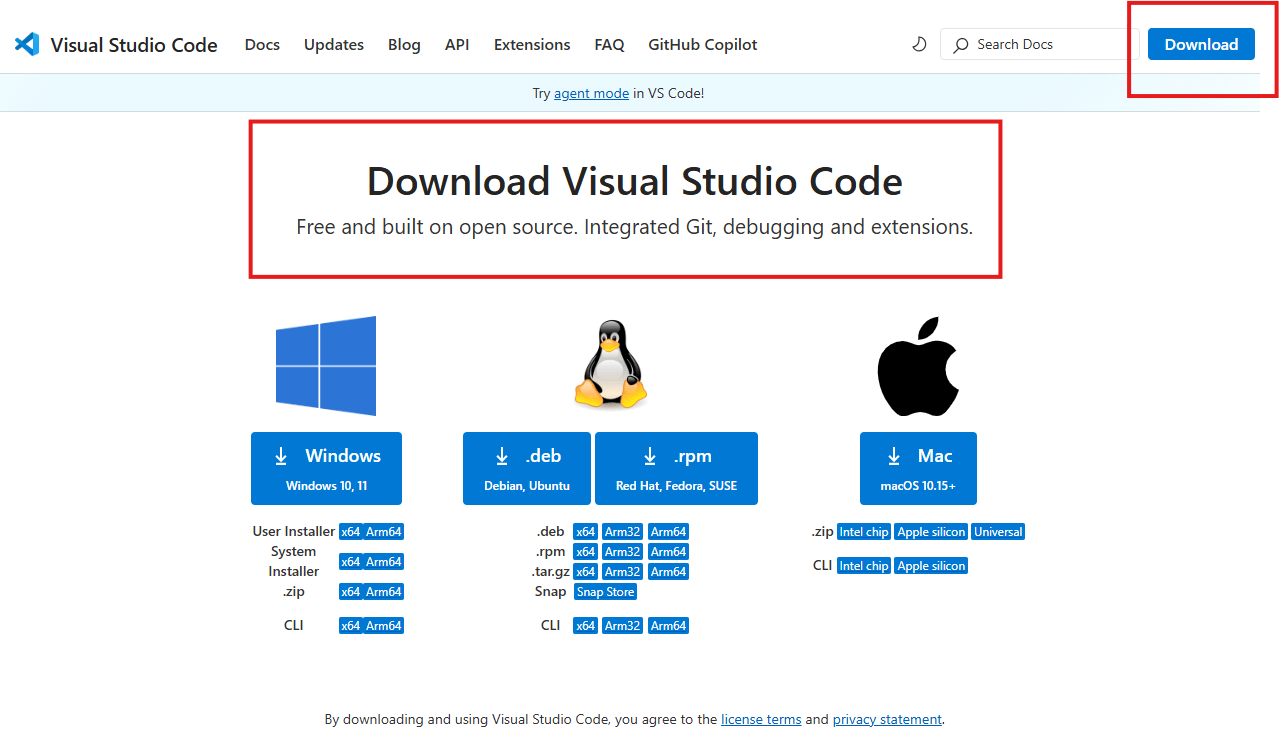Screen dimensions: 1279x738
Task: Select Mac CLI Intel chip download
Action: tap(864, 566)
